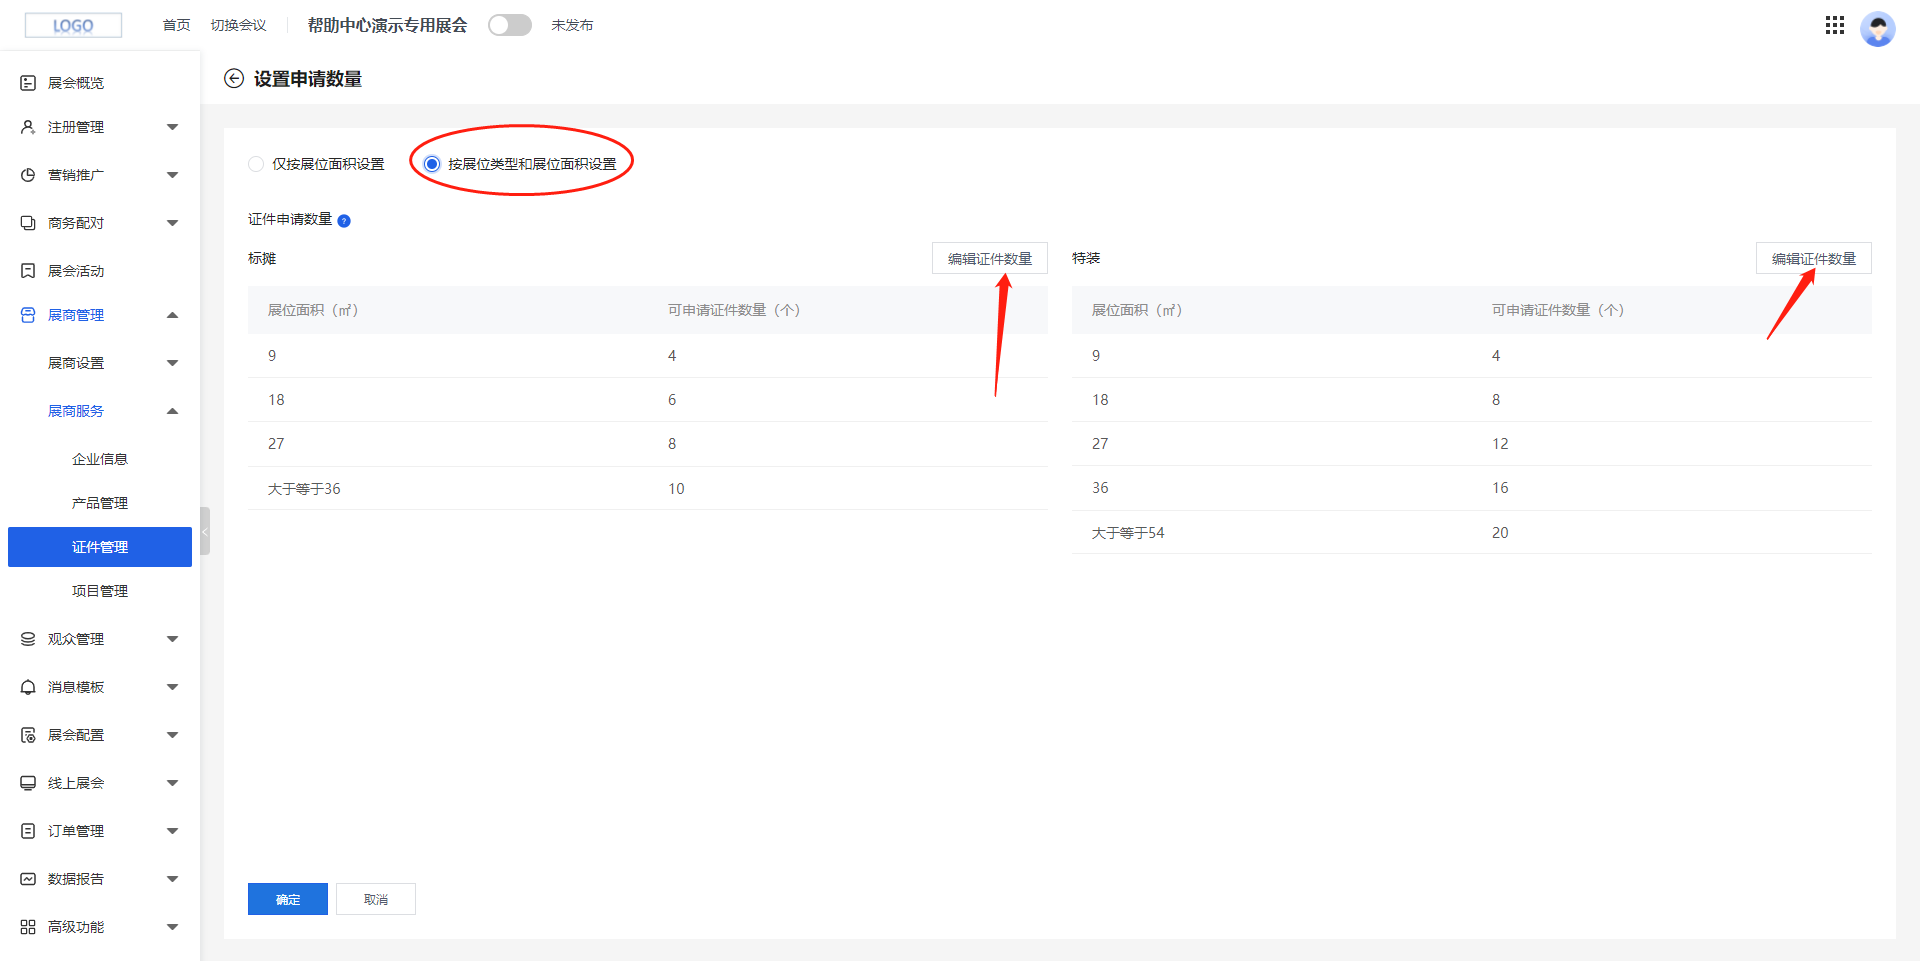Toggle the 未发布 publish switch
Image resolution: width=1920 pixels, height=961 pixels.
pos(510,25)
